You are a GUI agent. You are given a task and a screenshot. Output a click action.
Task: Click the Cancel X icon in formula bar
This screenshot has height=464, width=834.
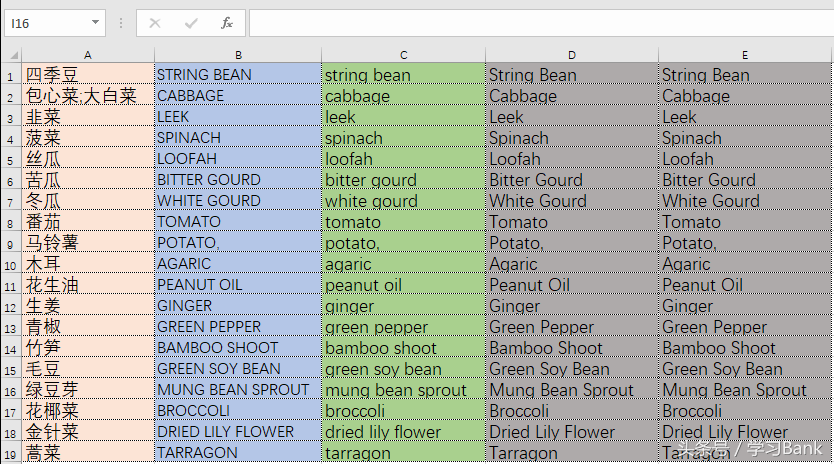[x=155, y=22]
